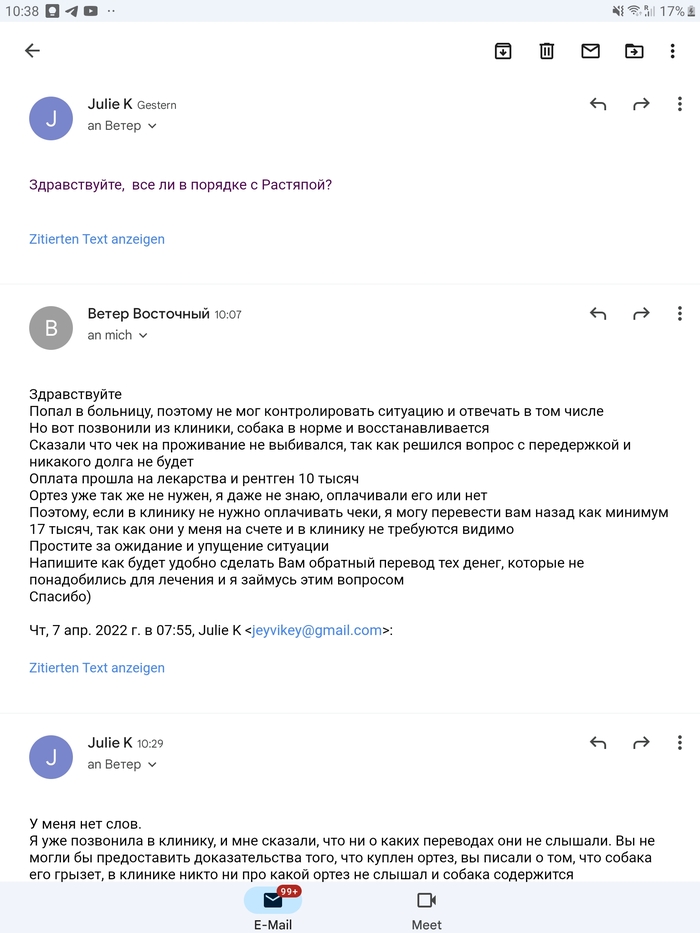Open jeyvikey@gmail.com email link

tap(317, 631)
